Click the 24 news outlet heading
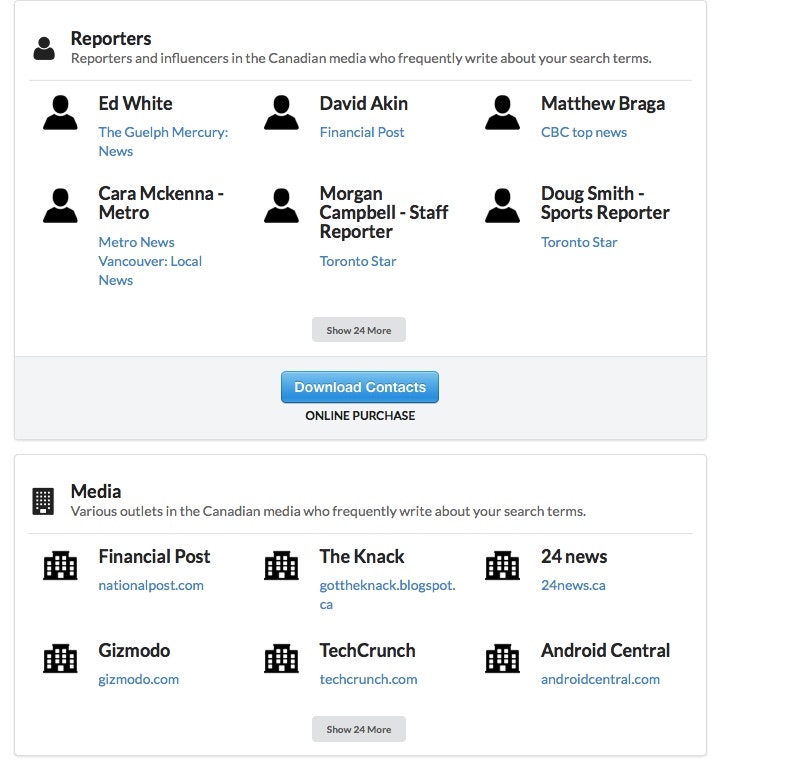 574,557
